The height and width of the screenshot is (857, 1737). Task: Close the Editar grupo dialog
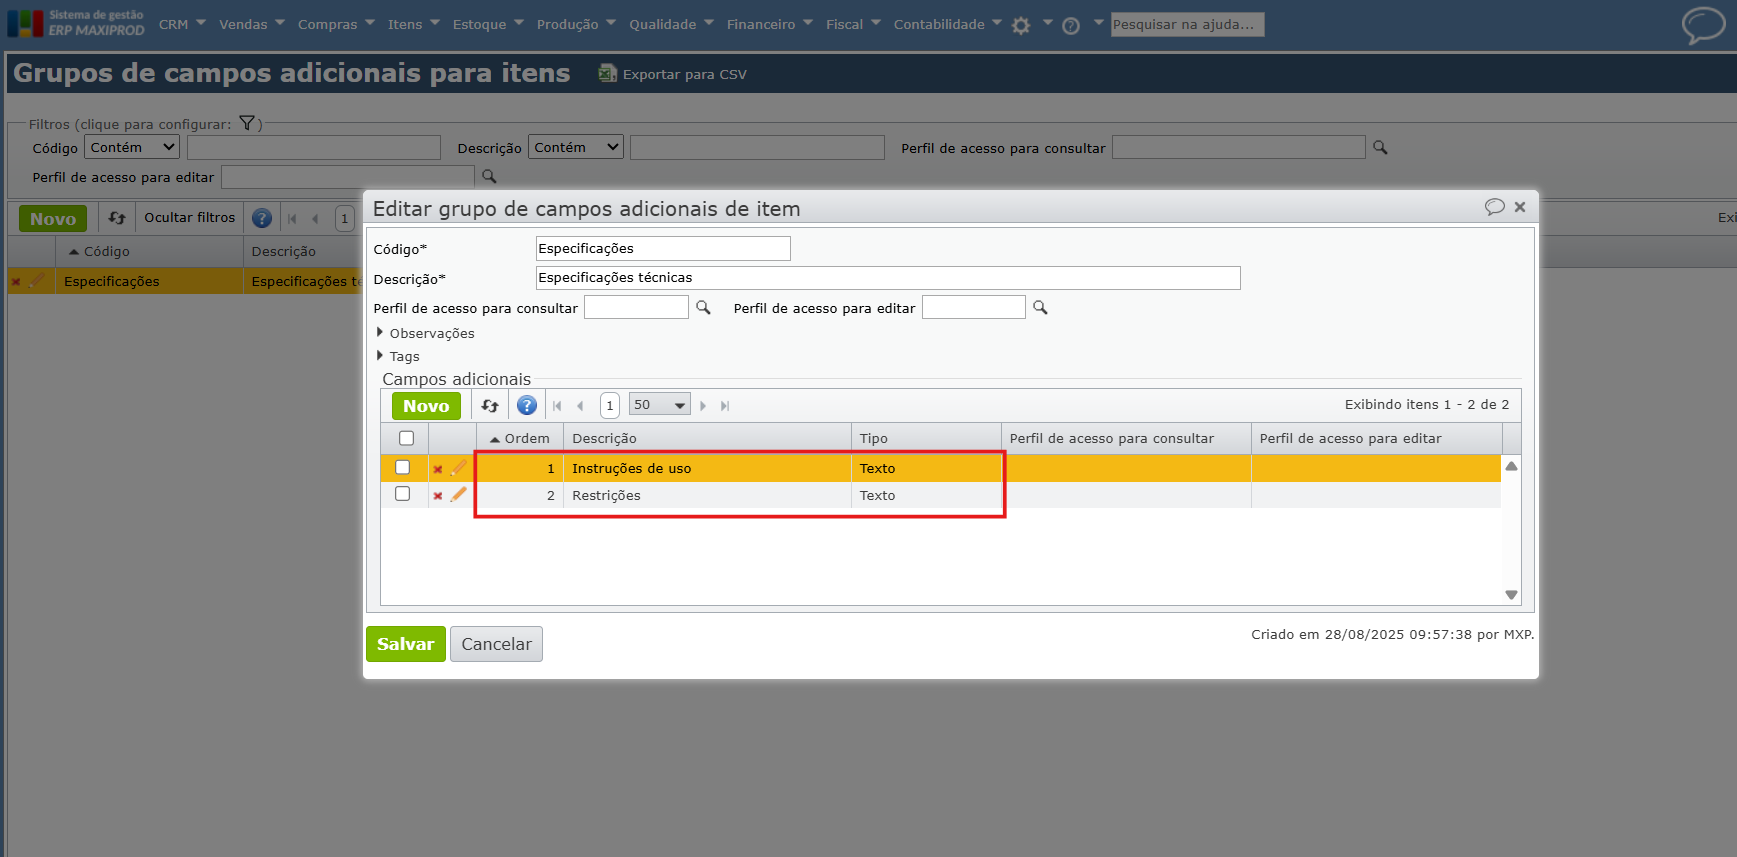pyautogui.click(x=1520, y=207)
